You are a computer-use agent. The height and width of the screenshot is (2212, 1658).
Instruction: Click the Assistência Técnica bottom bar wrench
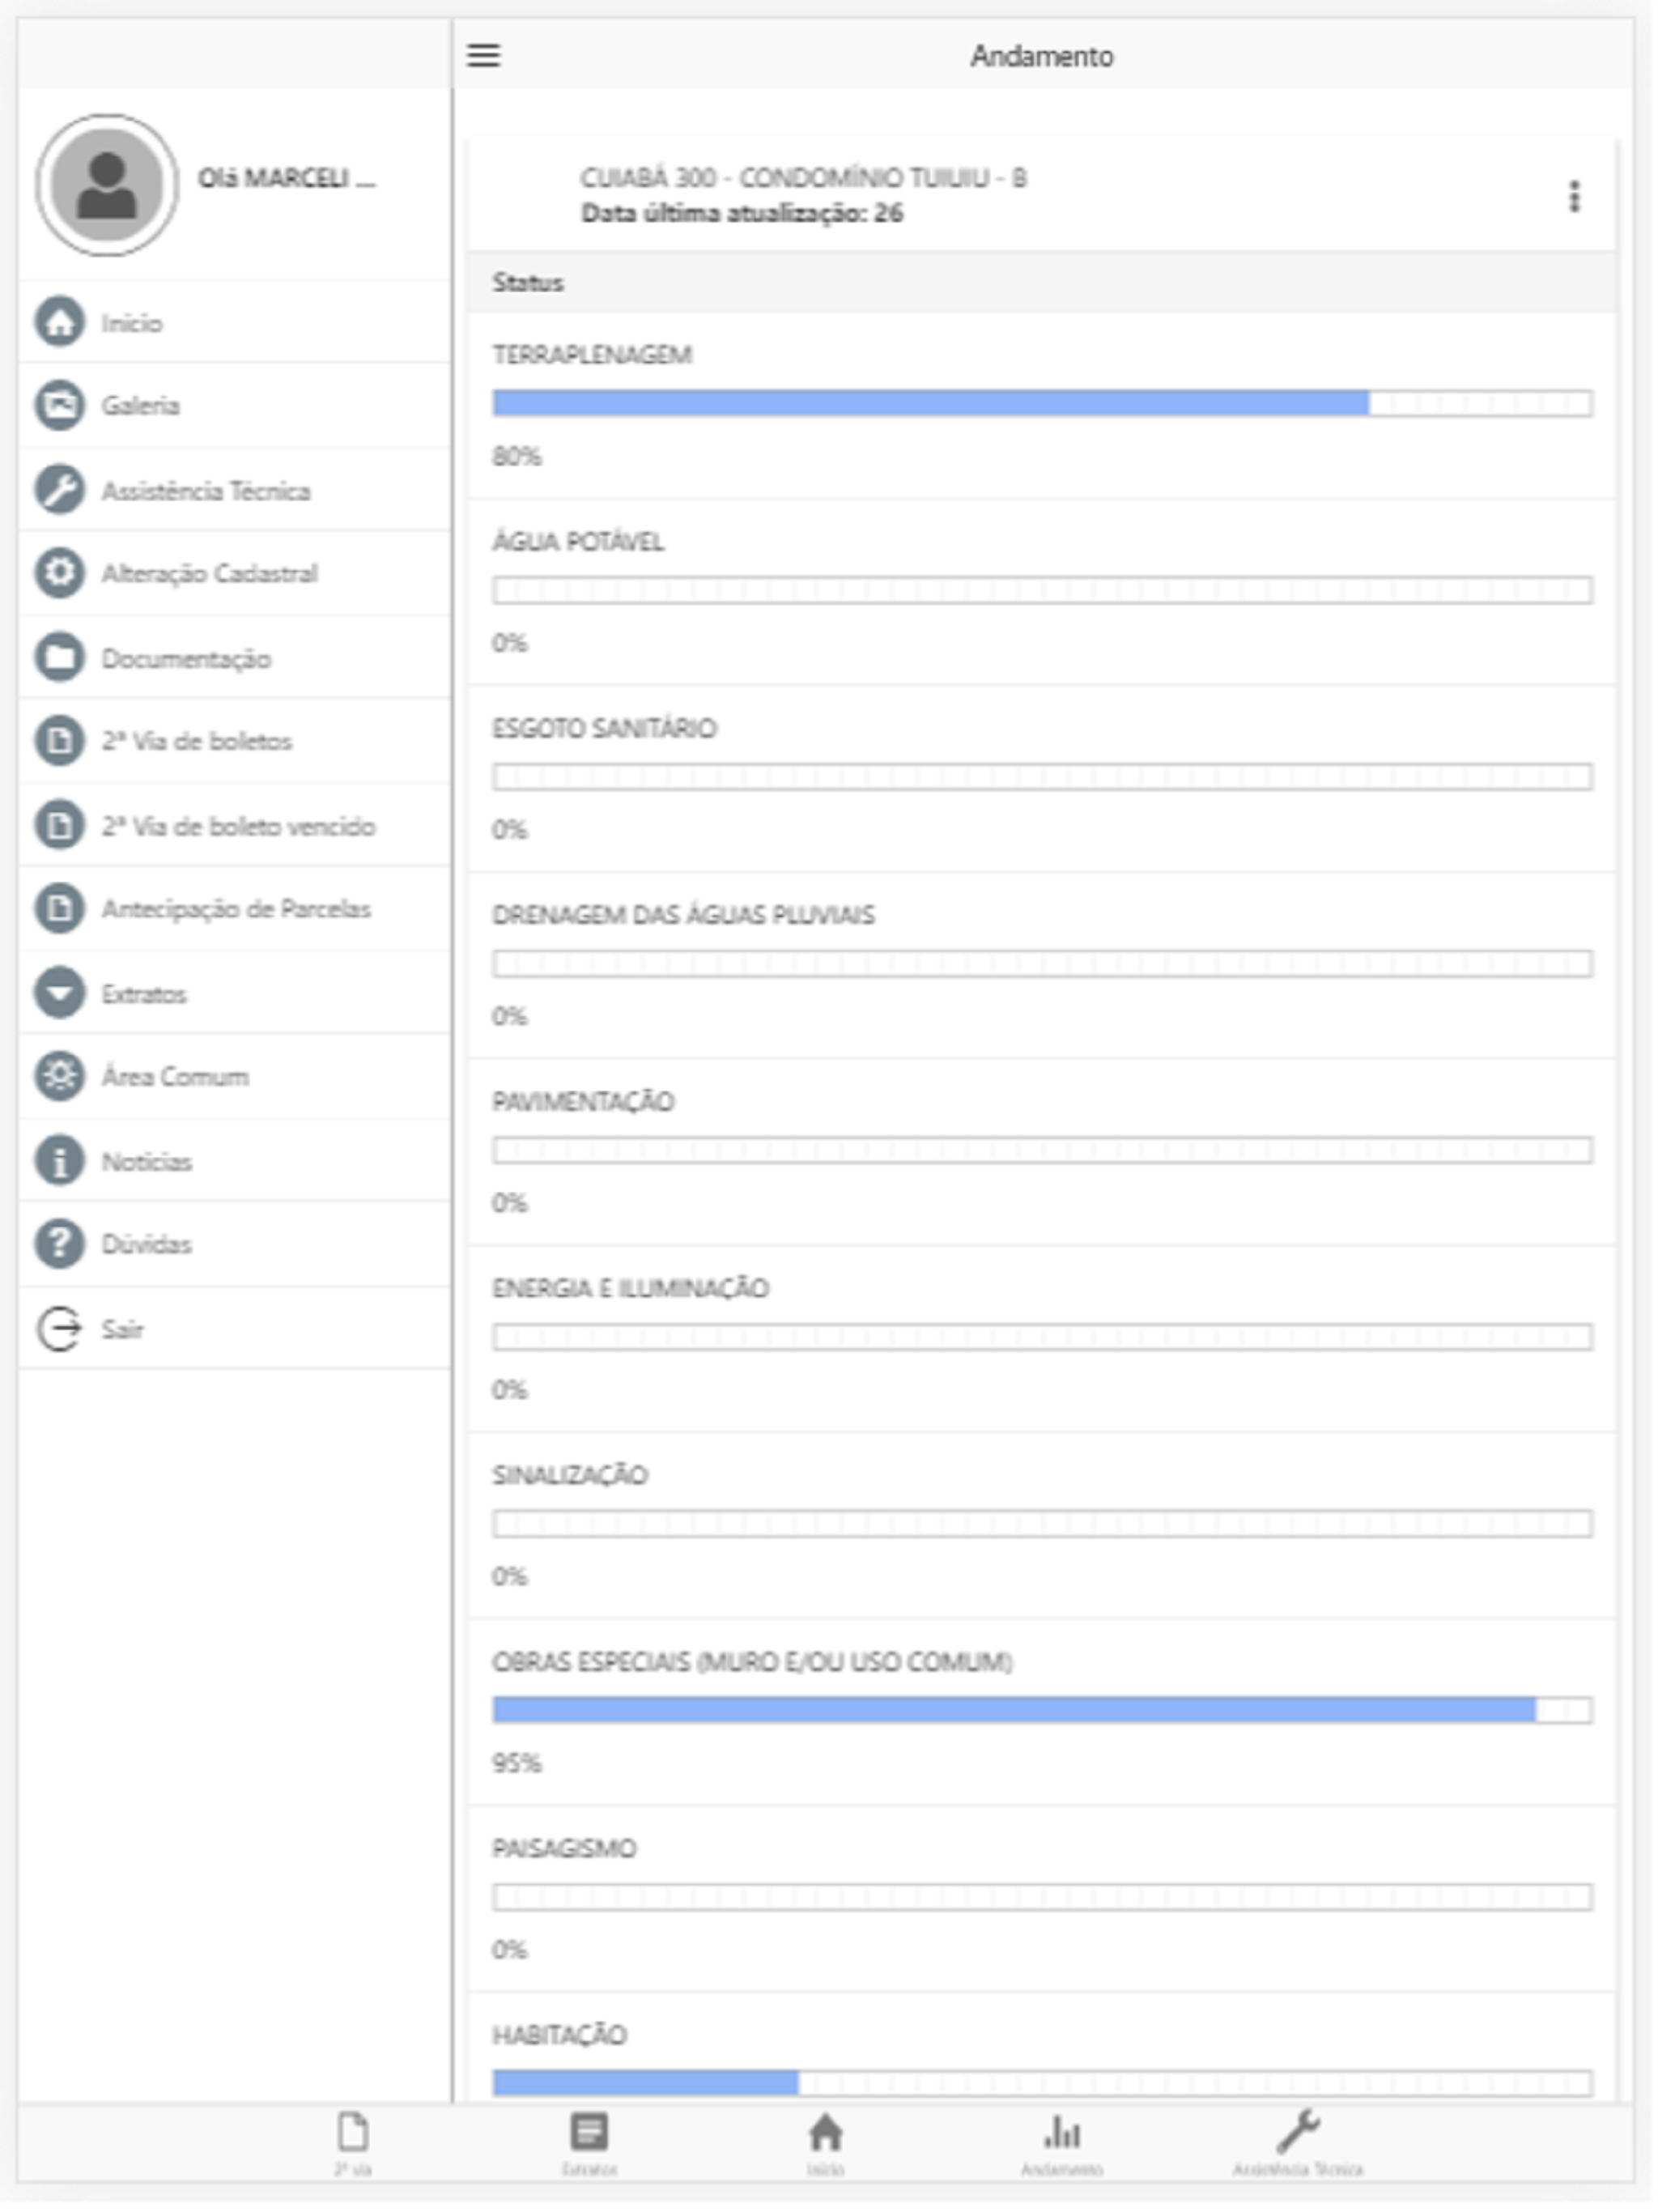(x=1298, y=2130)
